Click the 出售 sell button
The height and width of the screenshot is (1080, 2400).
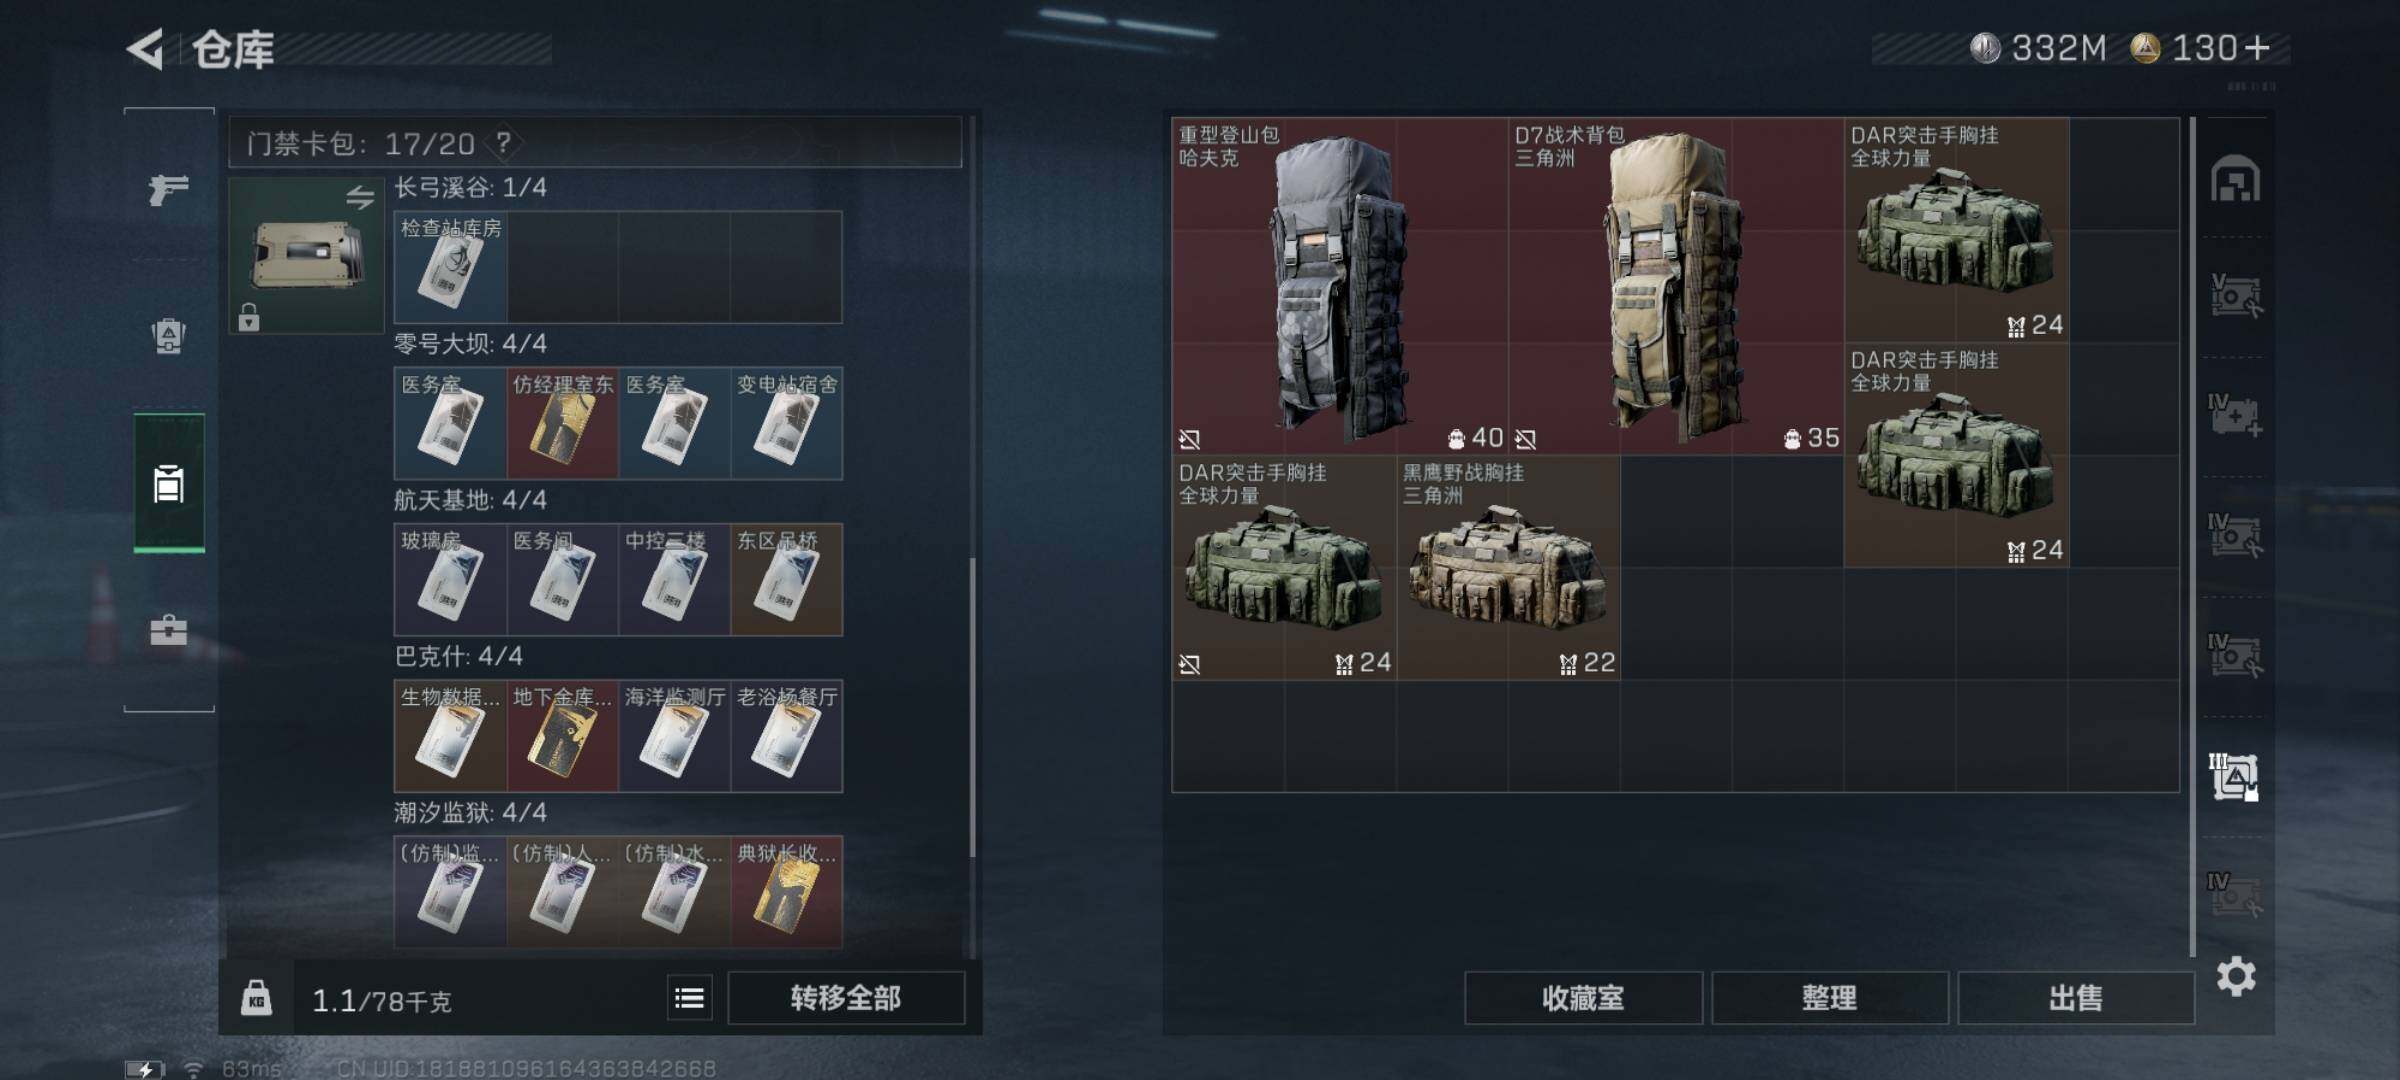point(2075,998)
